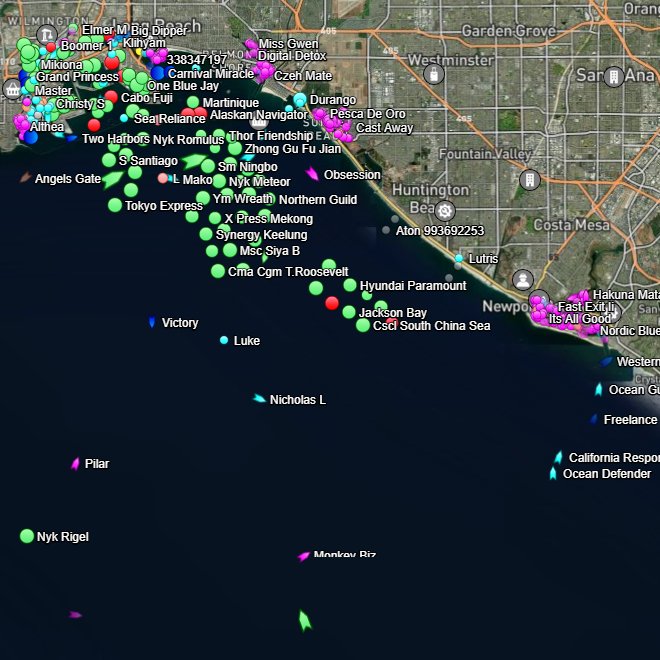
Task: Click the cyan California Responder vessel marker
Action: pos(559,457)
